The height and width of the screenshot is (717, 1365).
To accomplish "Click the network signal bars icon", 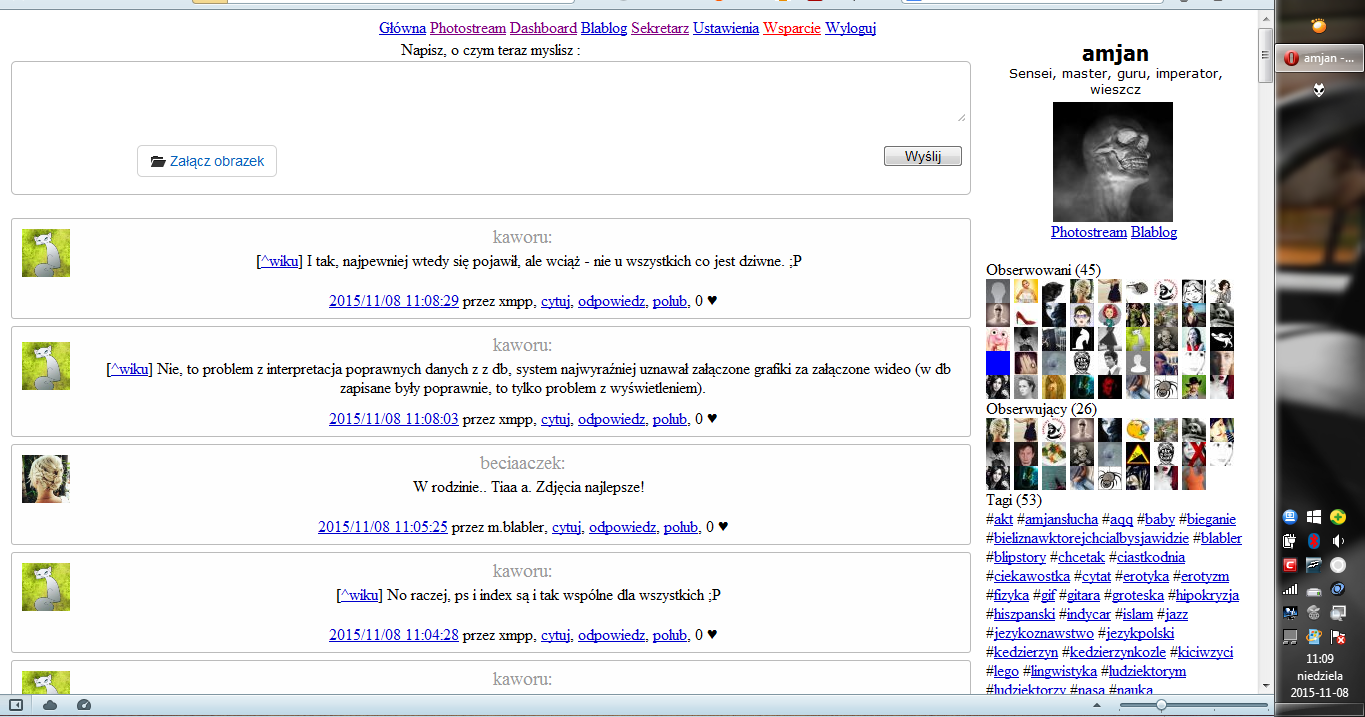I will point(1290,589).
